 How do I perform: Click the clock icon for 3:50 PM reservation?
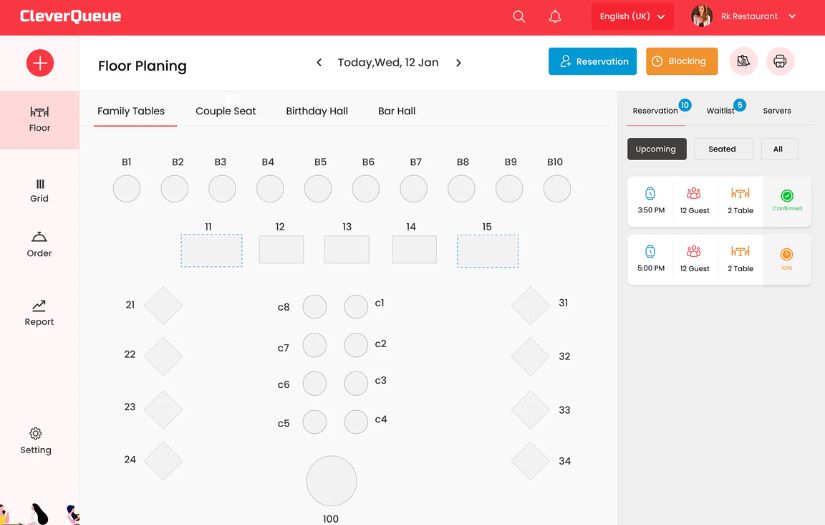(650, 194)
